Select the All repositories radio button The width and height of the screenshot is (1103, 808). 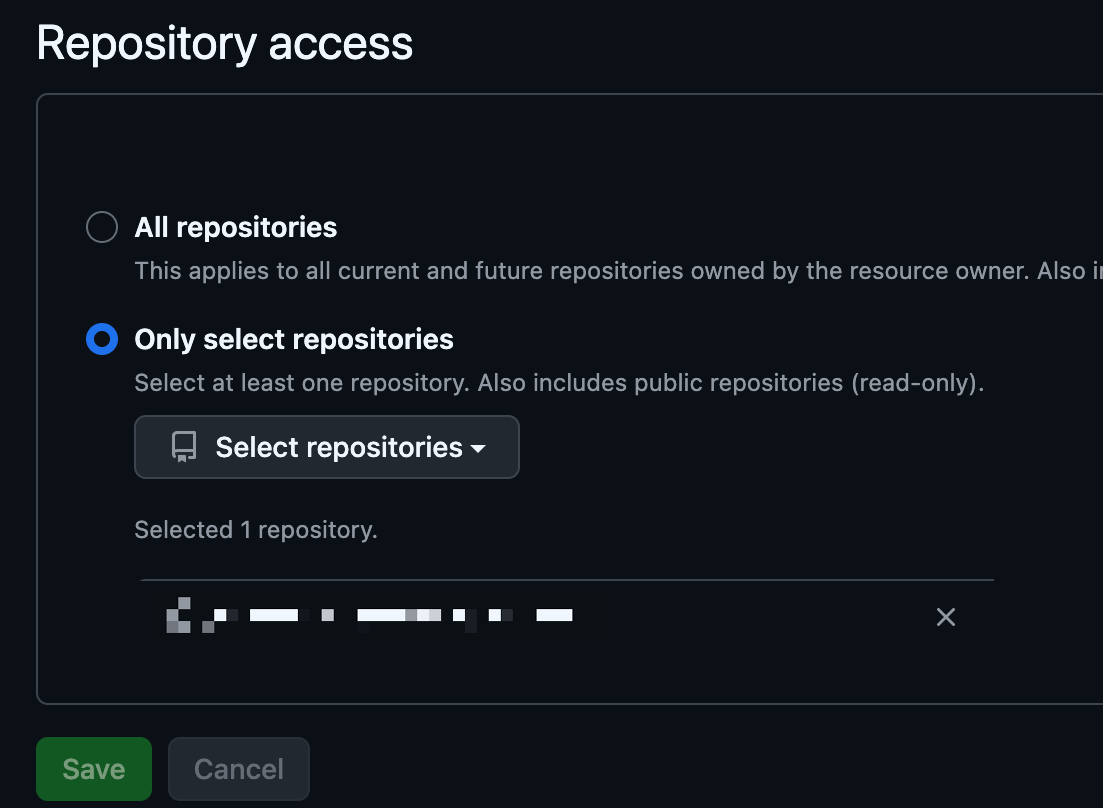click(102, 228)
